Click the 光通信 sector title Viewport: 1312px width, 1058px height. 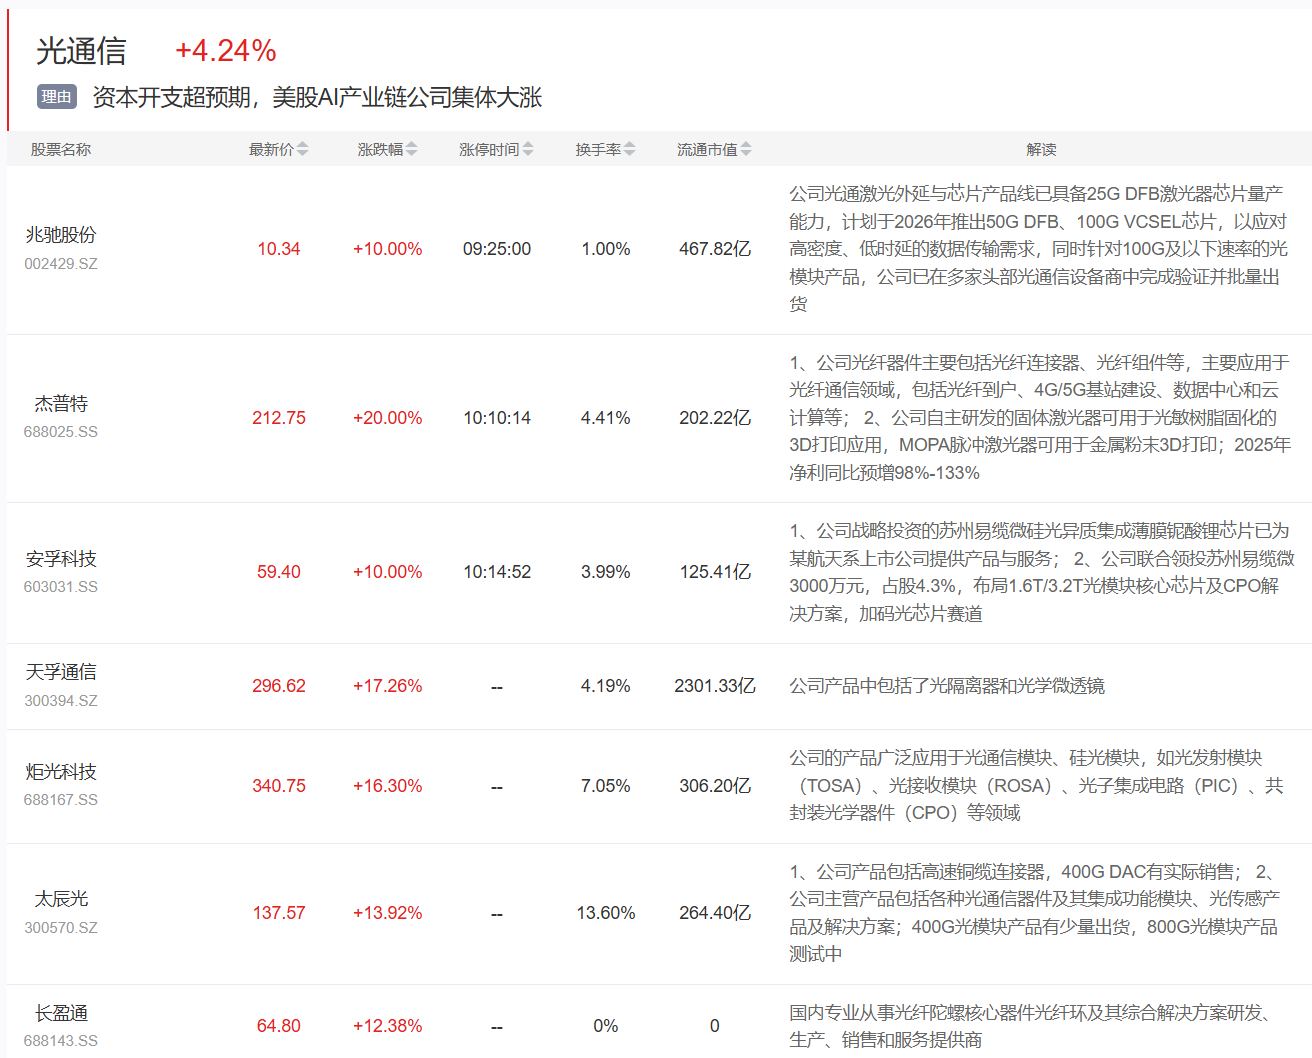pyautogui.click(x=81, y=51)
